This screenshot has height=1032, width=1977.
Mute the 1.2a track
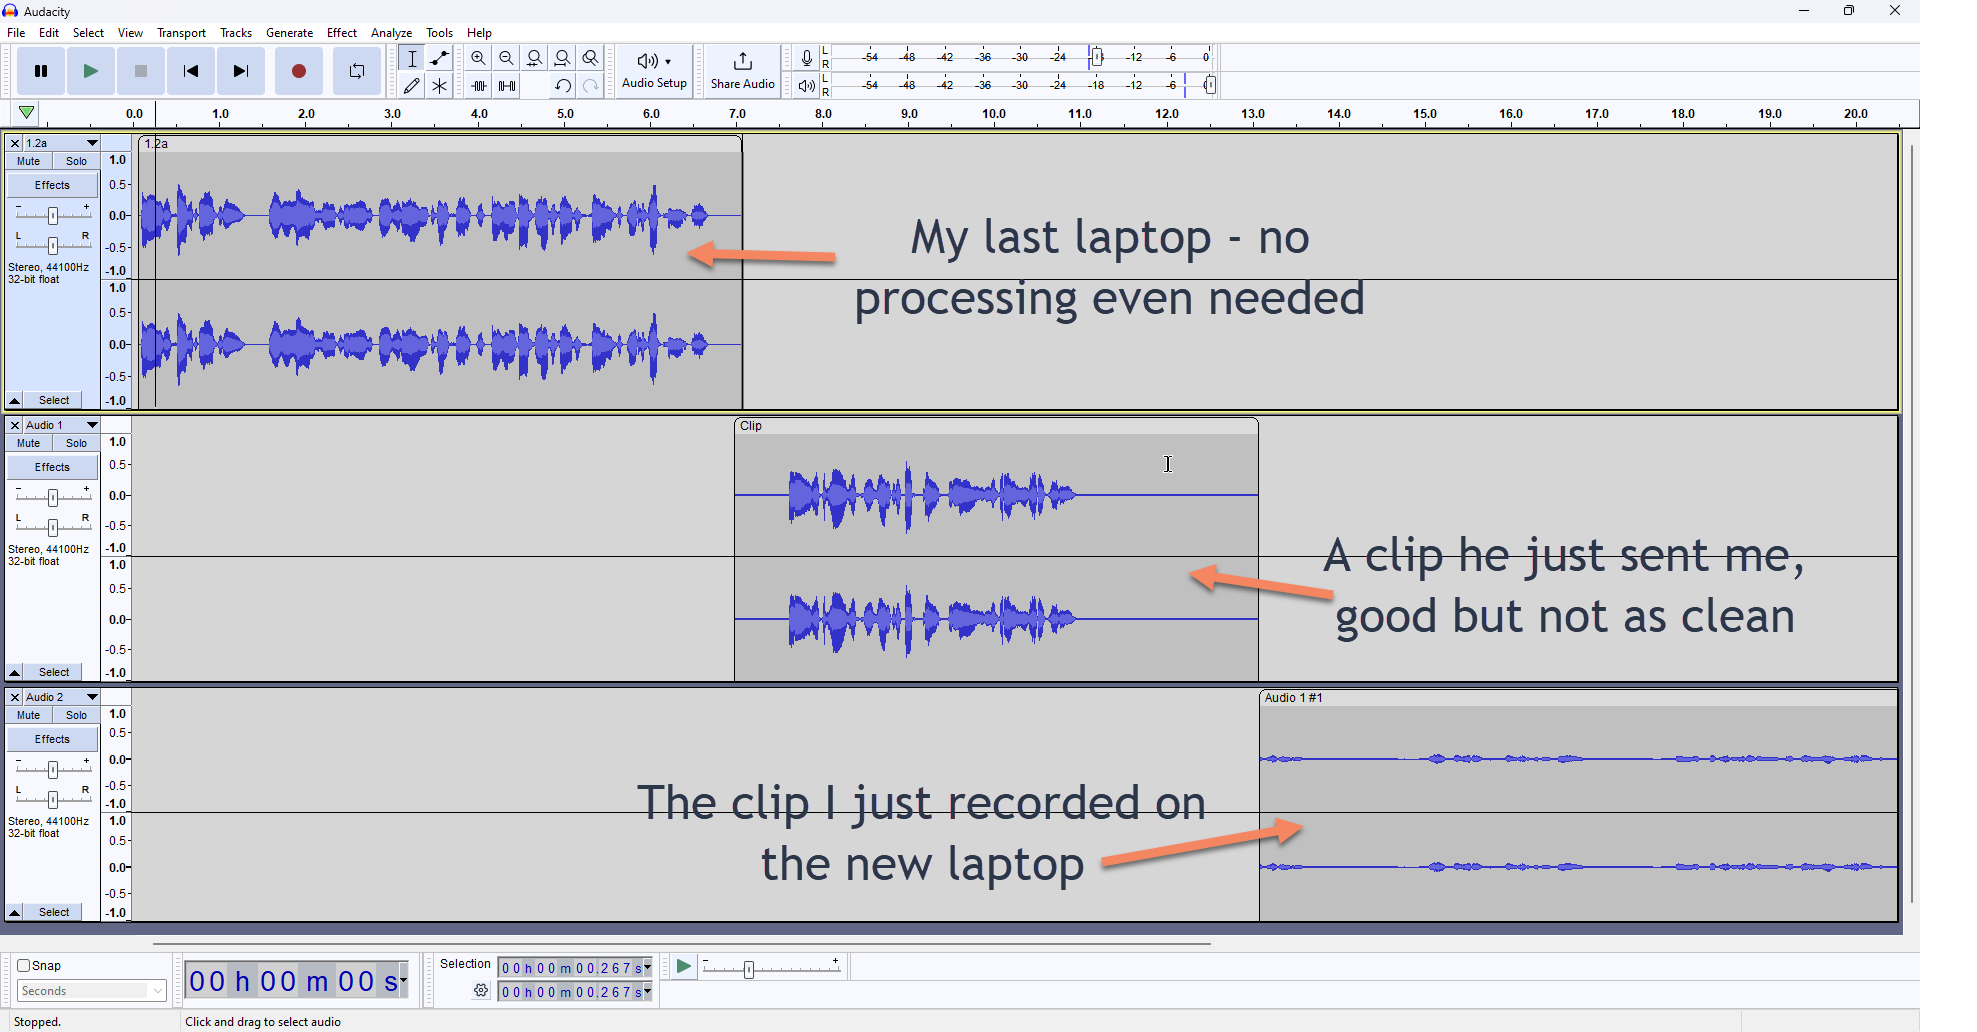28,161
